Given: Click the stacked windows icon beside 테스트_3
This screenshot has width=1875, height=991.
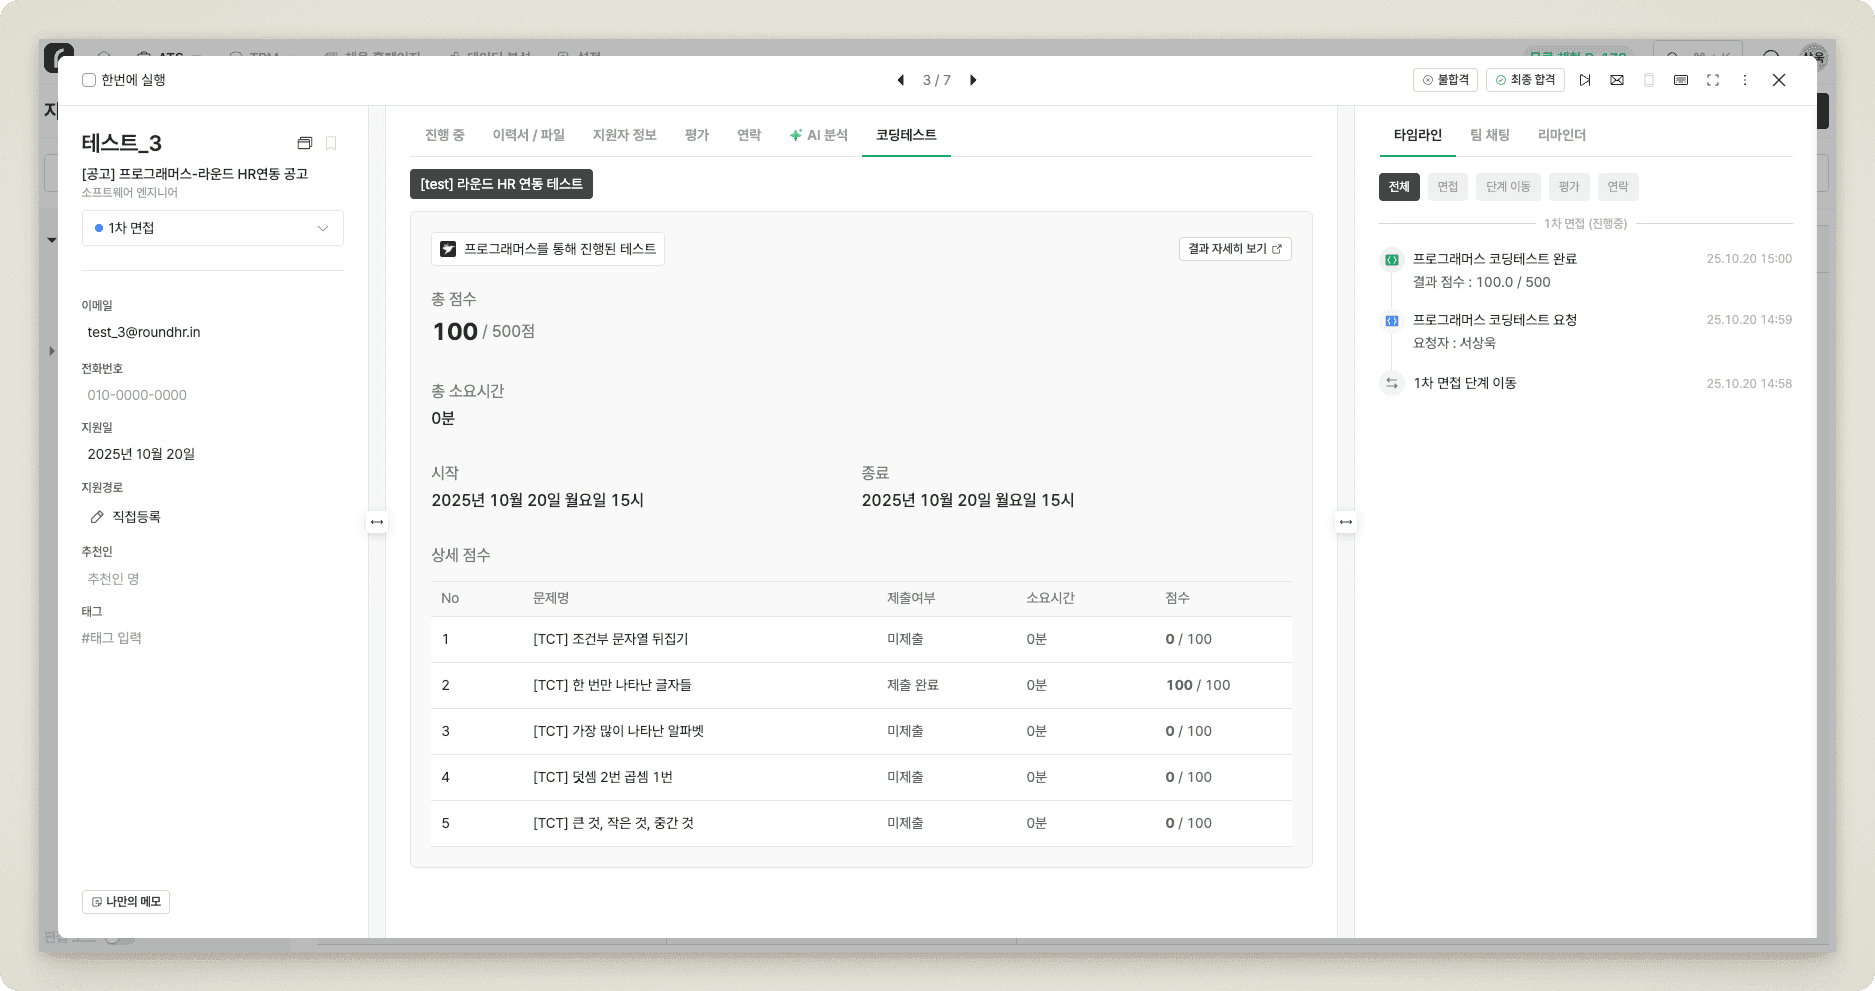Looking at the screenshot, I should tap(305, 143).
